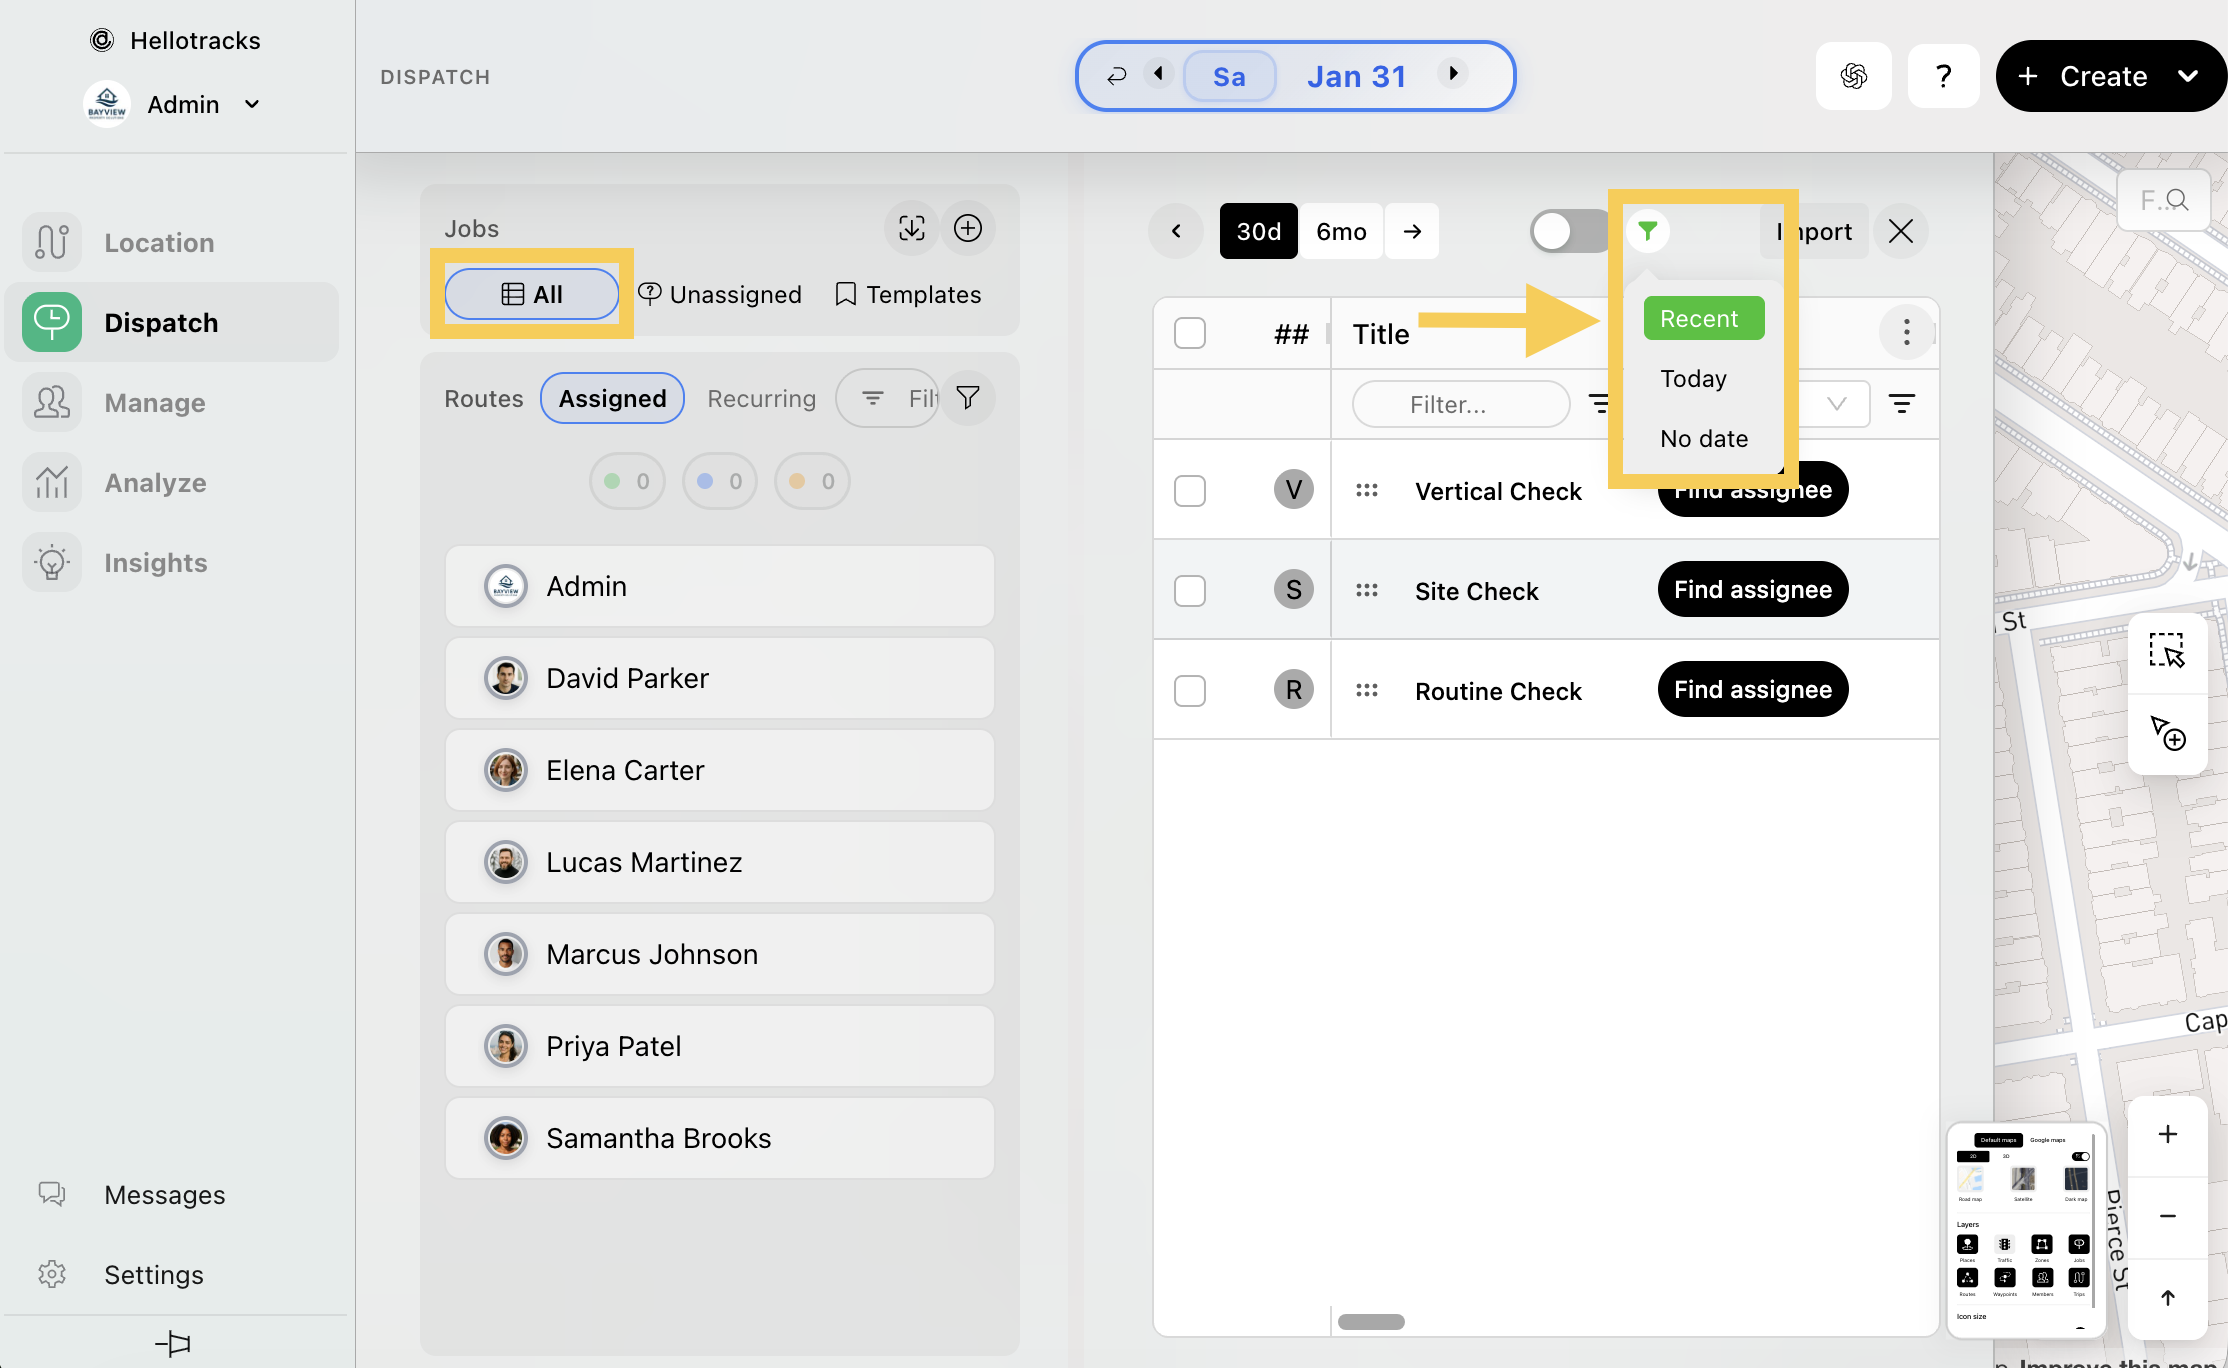Check the Vertical Check row checkbox
This screenshot has height=1368, width=2228.
pyautogui.click(x=1190, y=491)
